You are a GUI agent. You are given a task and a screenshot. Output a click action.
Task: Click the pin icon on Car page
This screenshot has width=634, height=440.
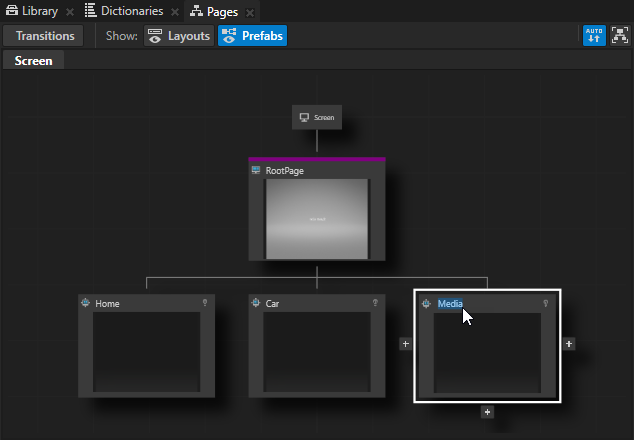pos(375,303)
